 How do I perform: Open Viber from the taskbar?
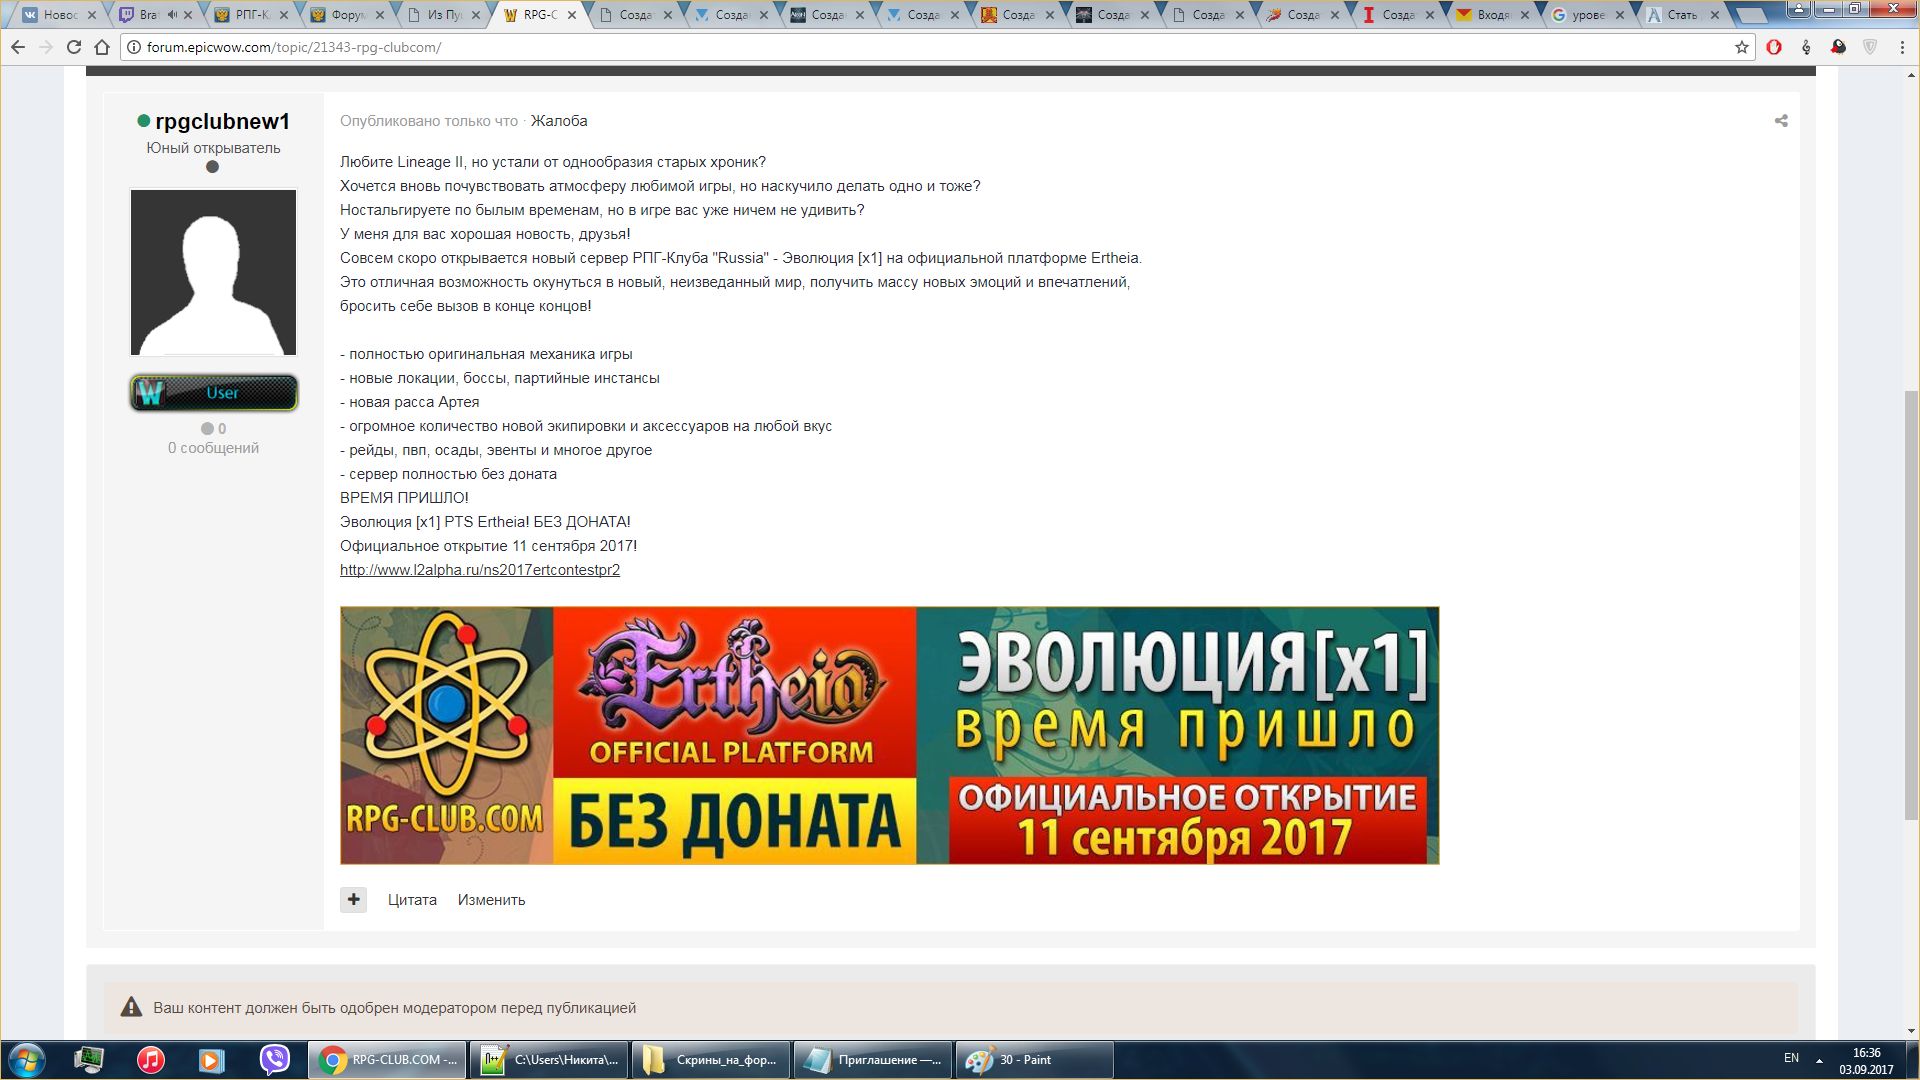(x=274, y=1060)
